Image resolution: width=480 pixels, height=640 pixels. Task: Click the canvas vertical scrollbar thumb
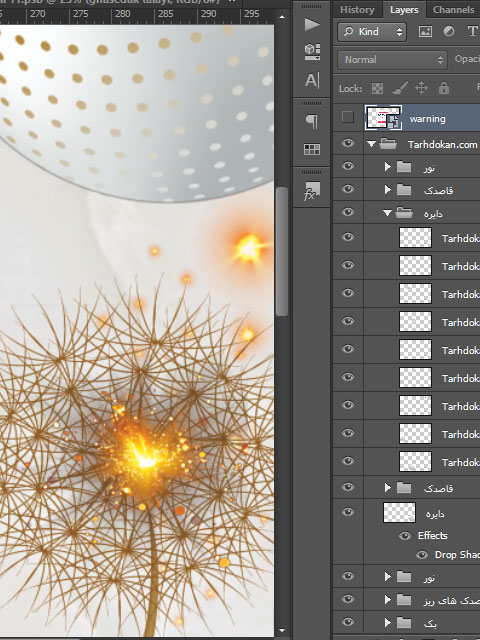click(282, 251)
